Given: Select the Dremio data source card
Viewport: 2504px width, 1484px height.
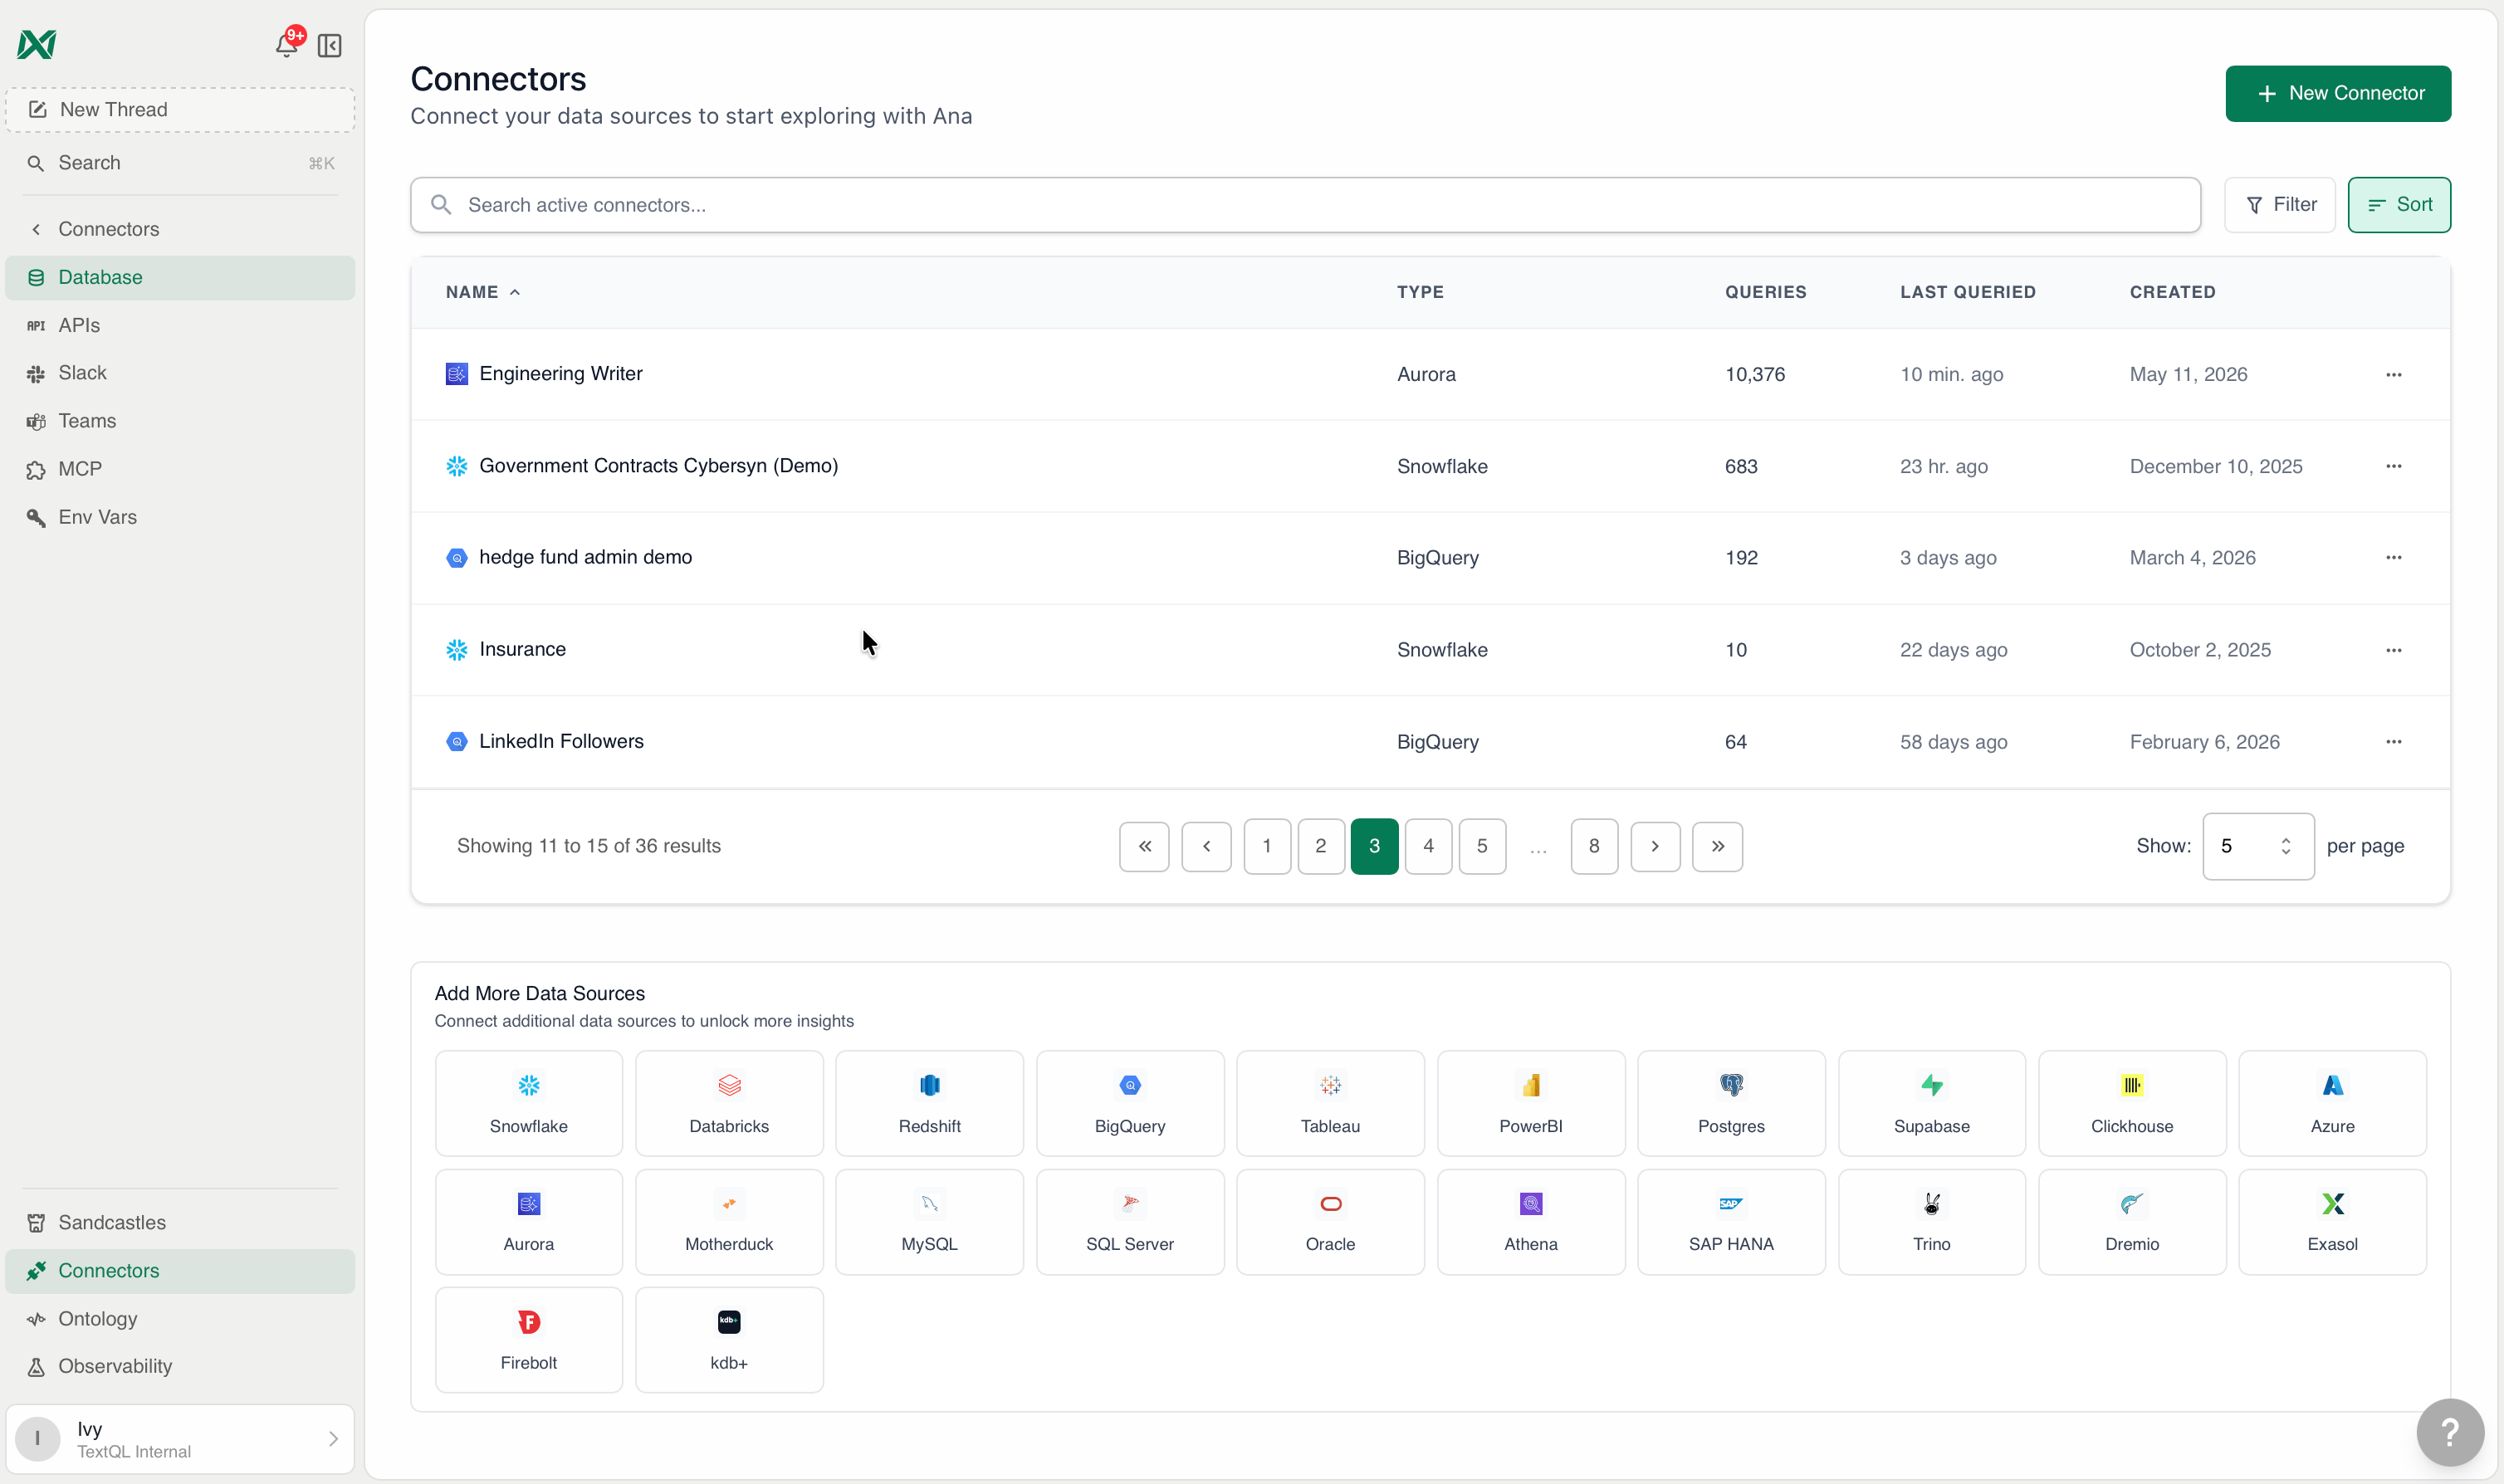Looking at the screenshot, I should point(2132,1221).
